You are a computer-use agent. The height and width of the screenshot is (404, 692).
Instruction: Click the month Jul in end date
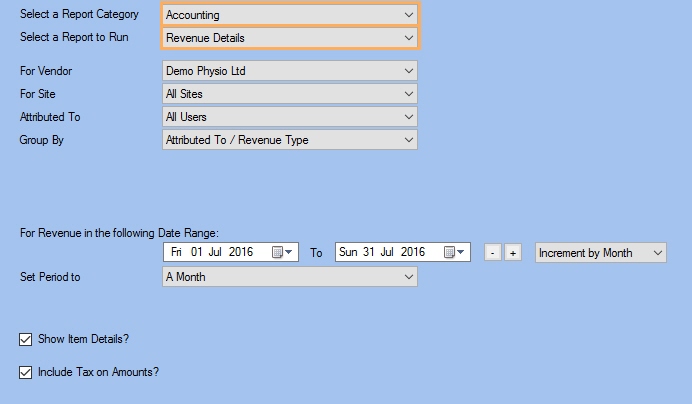click(x=387, y=252)
